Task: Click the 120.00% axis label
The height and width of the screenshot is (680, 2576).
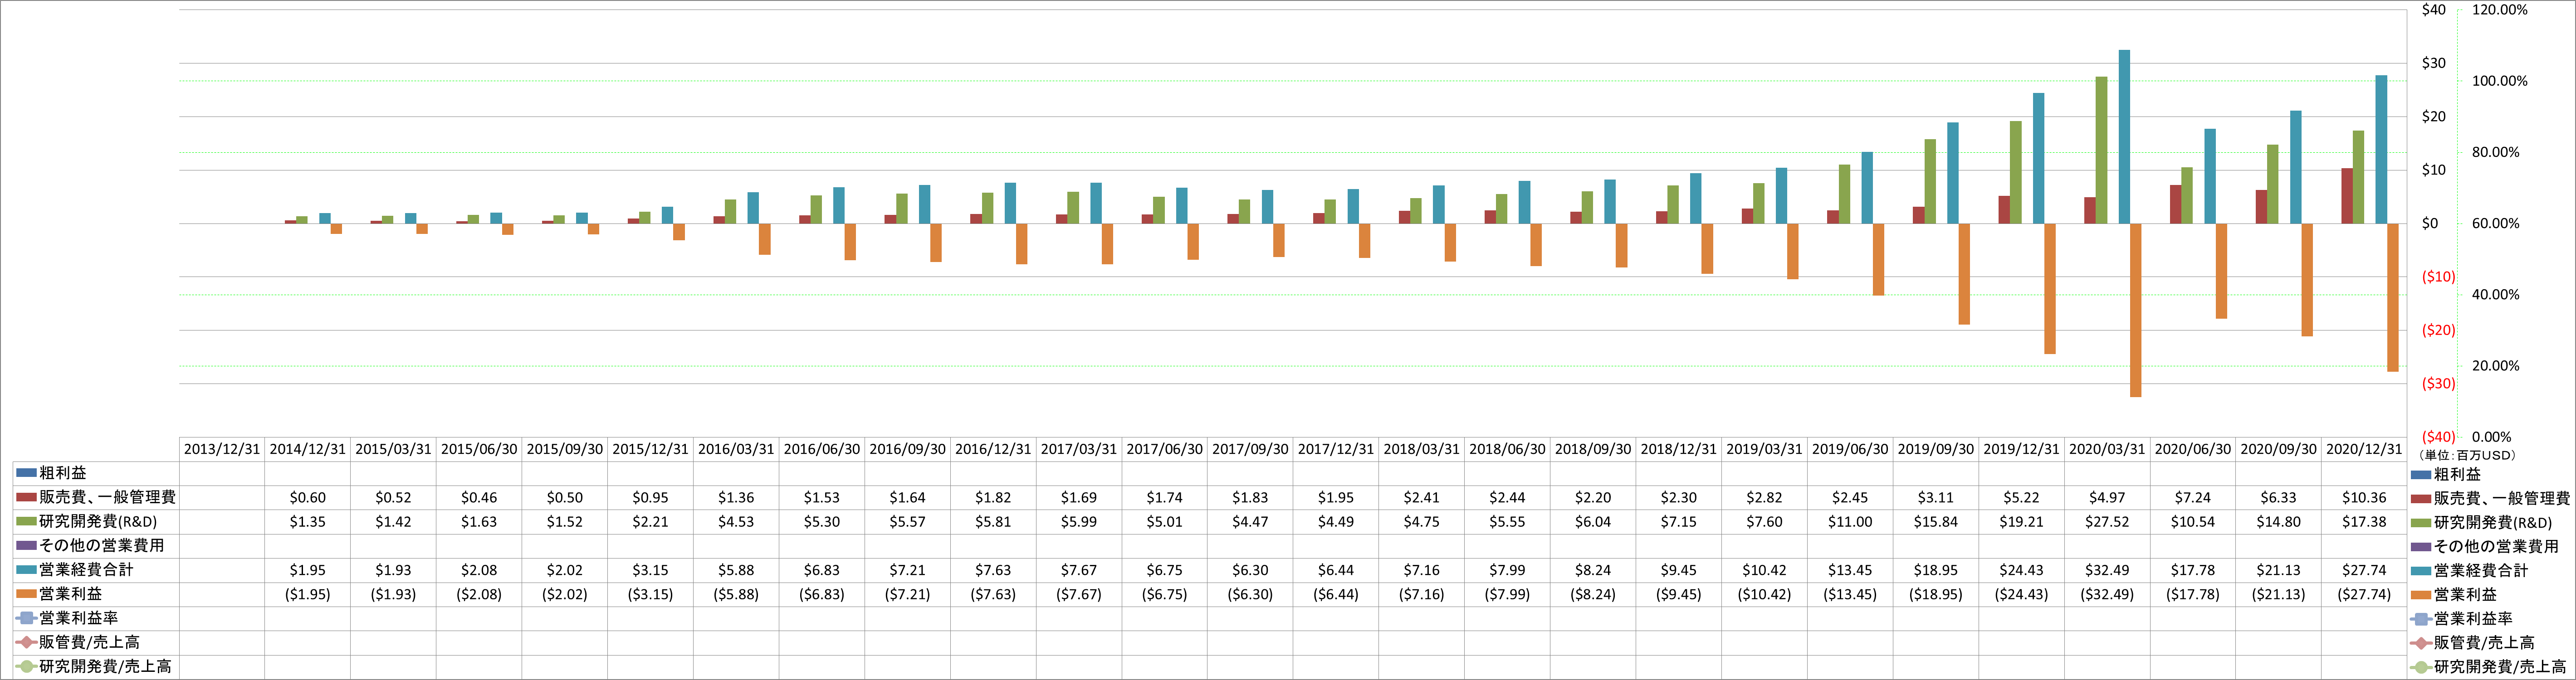Action: point(2499,10)
